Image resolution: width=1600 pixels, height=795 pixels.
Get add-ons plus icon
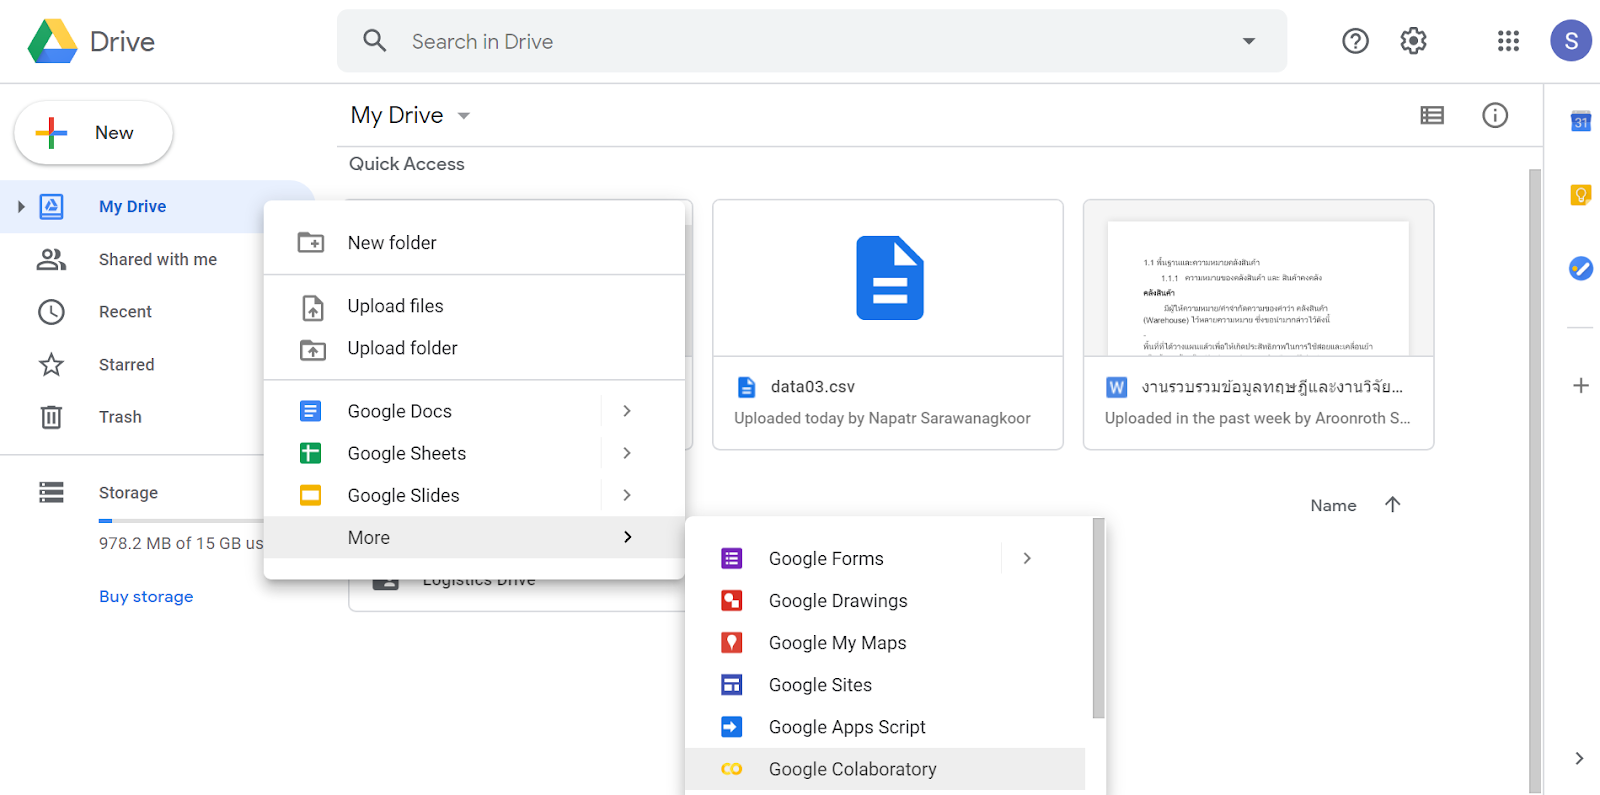pyautogui.click(x=1581, y=386)
